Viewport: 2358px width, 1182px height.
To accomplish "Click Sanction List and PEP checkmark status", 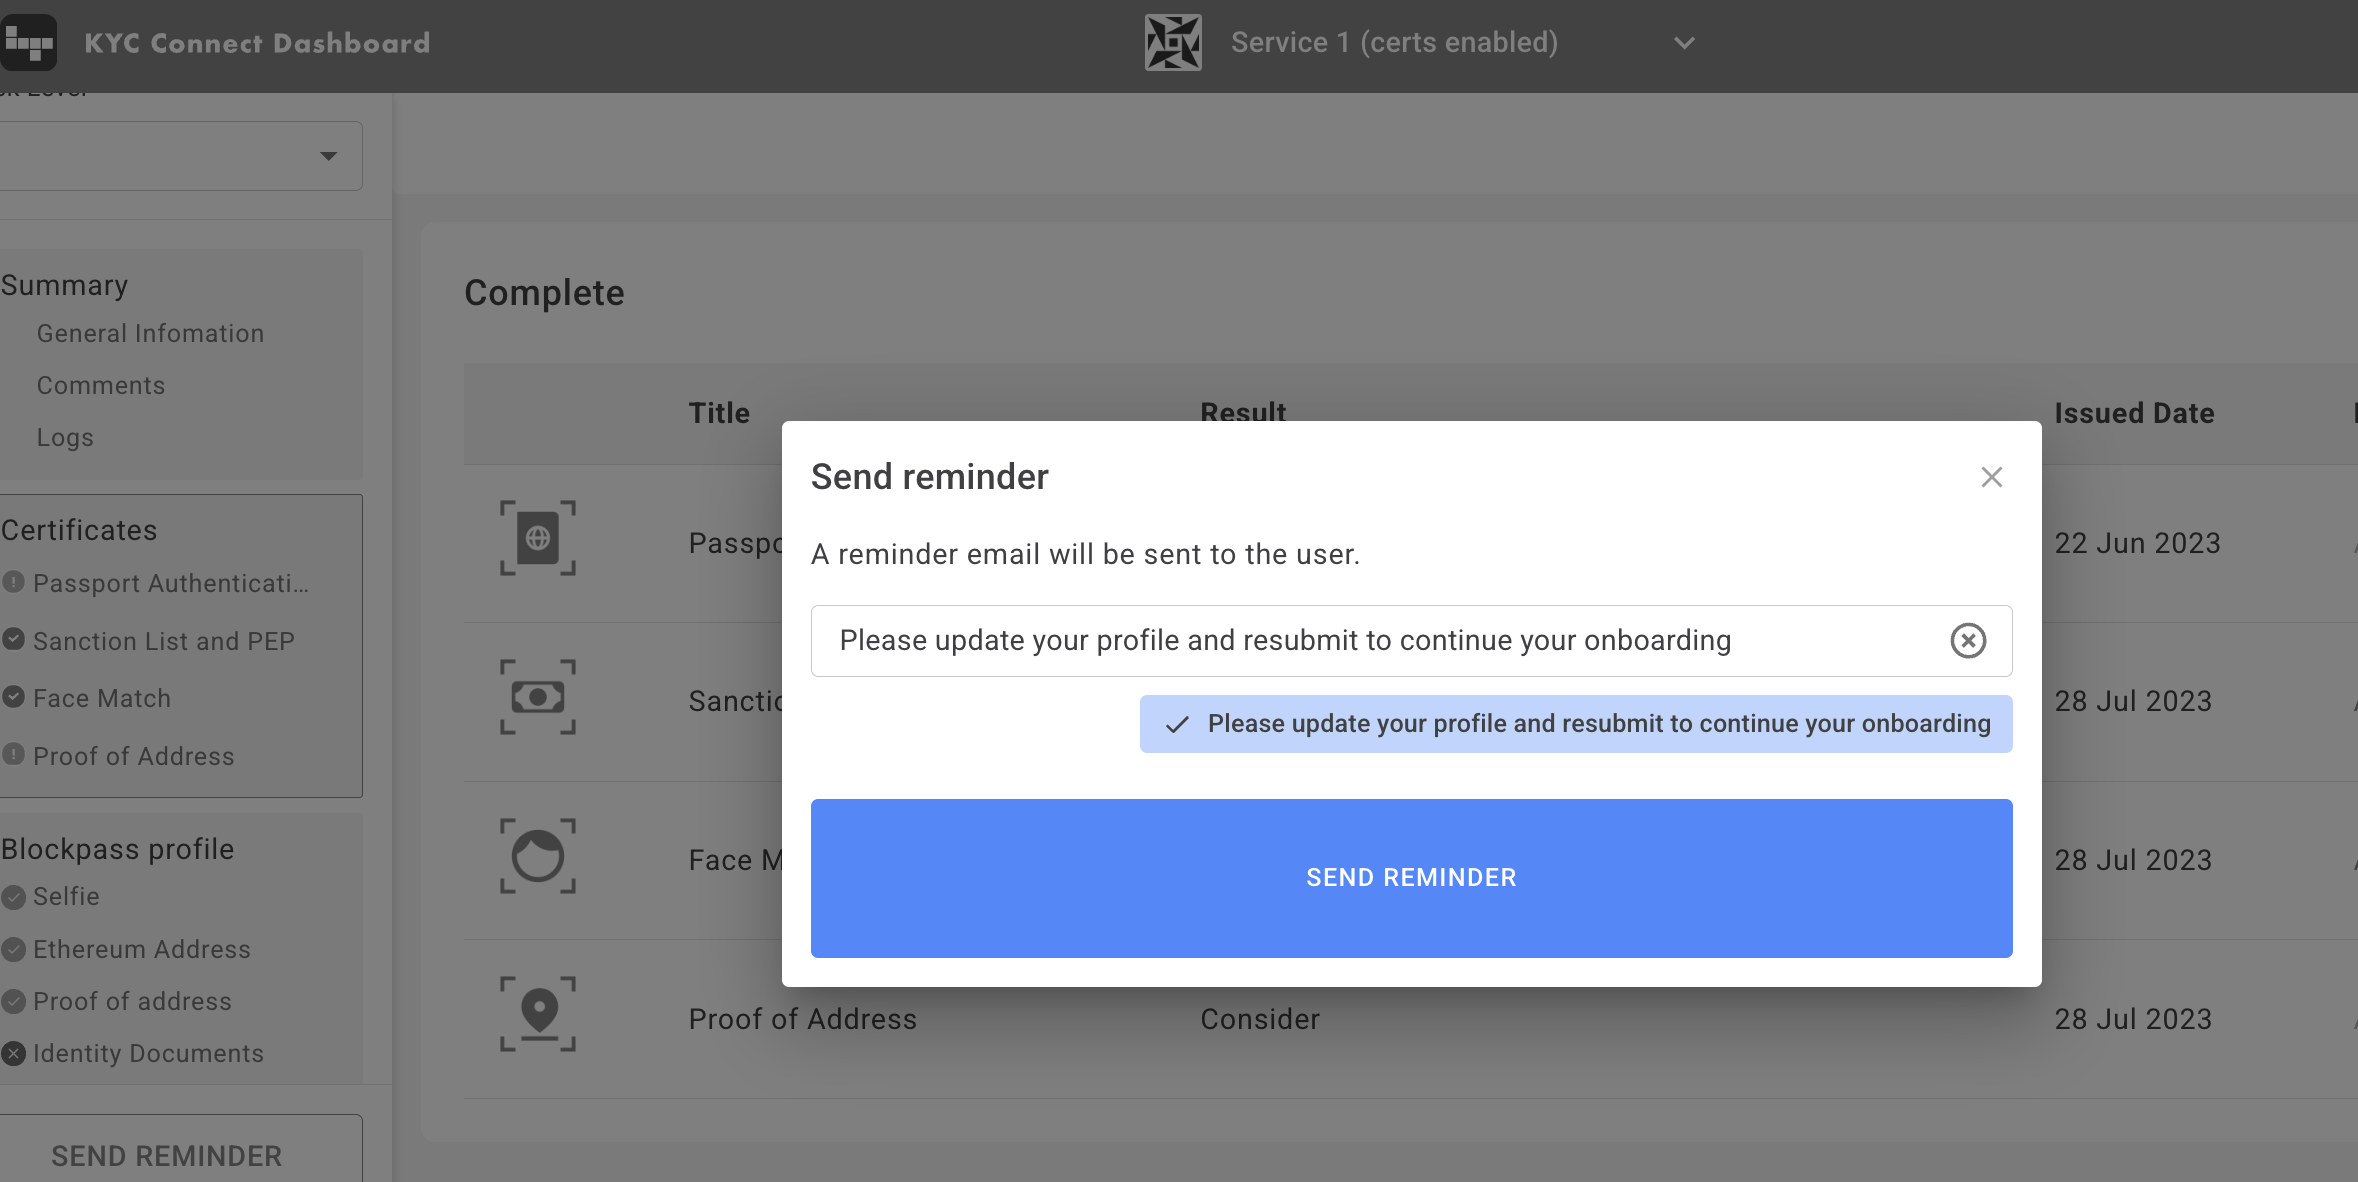I will pos(13,639).
